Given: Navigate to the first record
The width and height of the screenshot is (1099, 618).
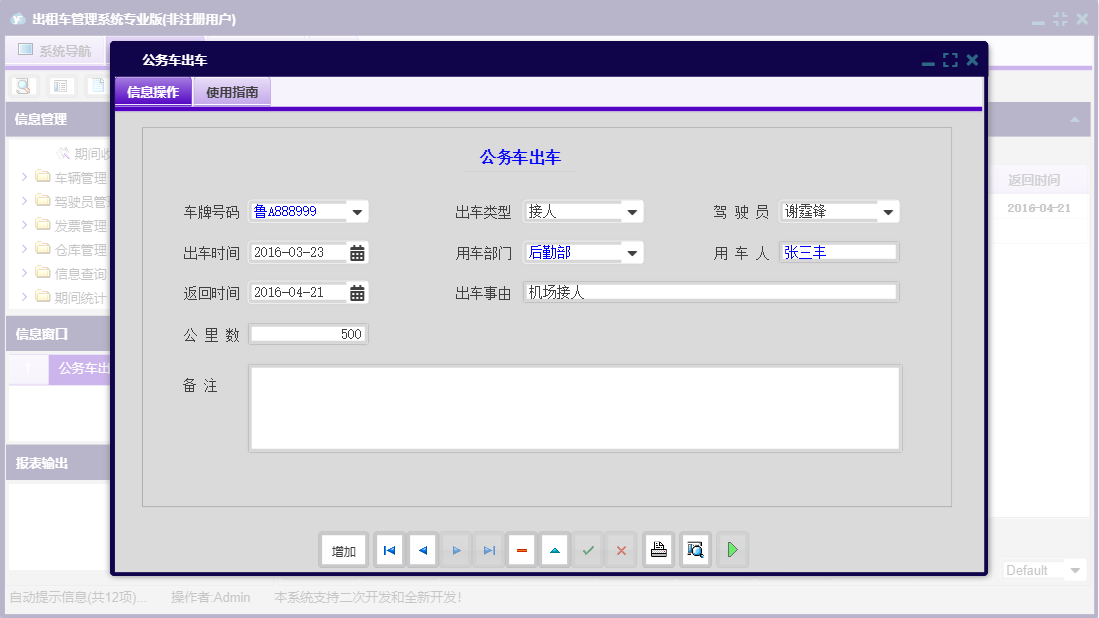Looking at the screenshot, I should click(x=389, y=549).
